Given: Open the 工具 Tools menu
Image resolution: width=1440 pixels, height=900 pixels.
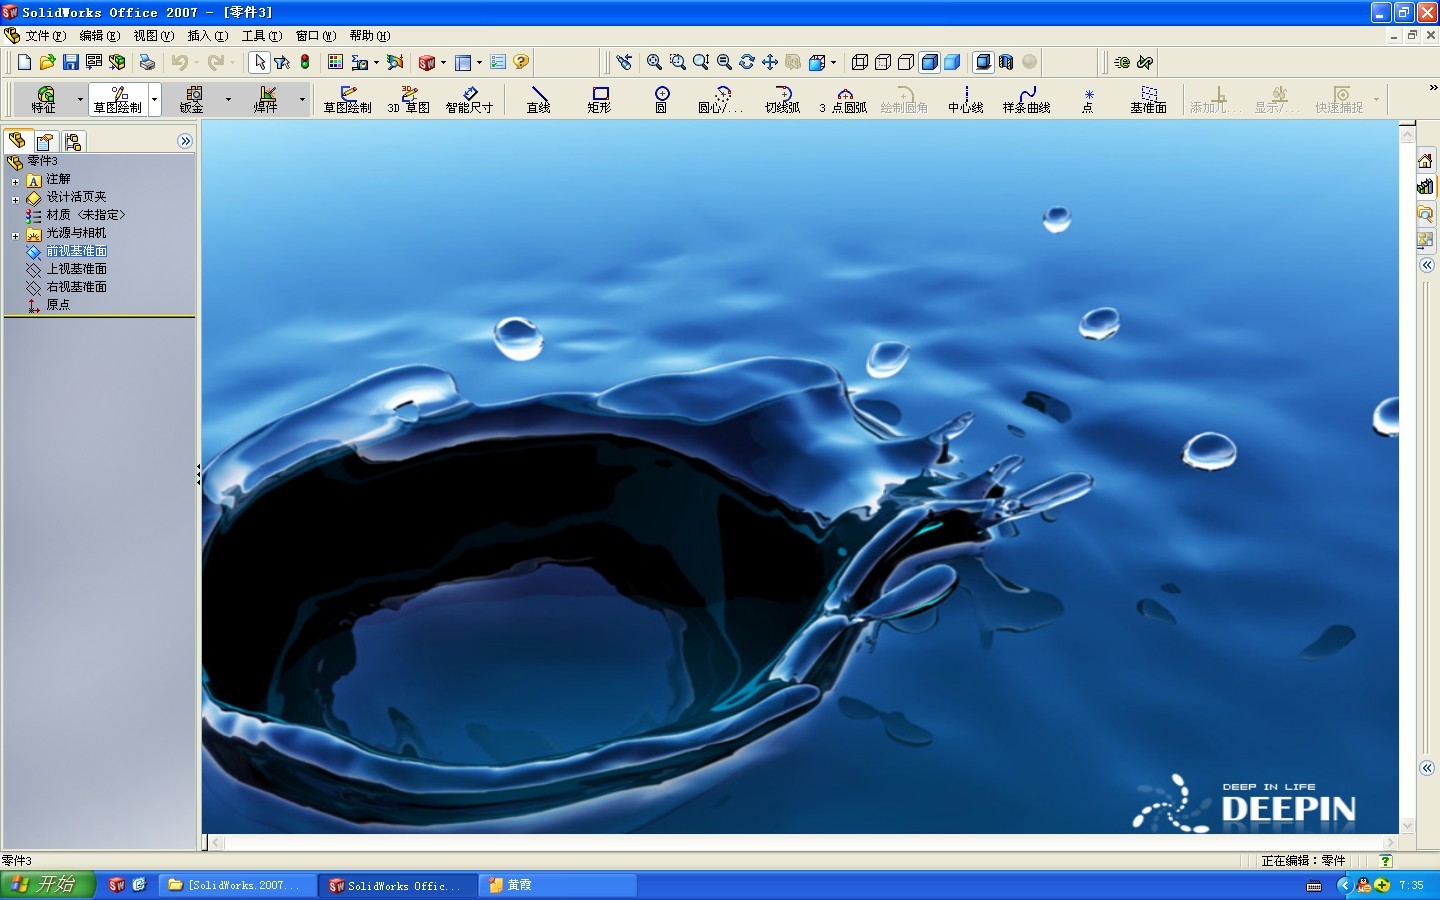Looking at the screenshot, I should click(261, 35).
